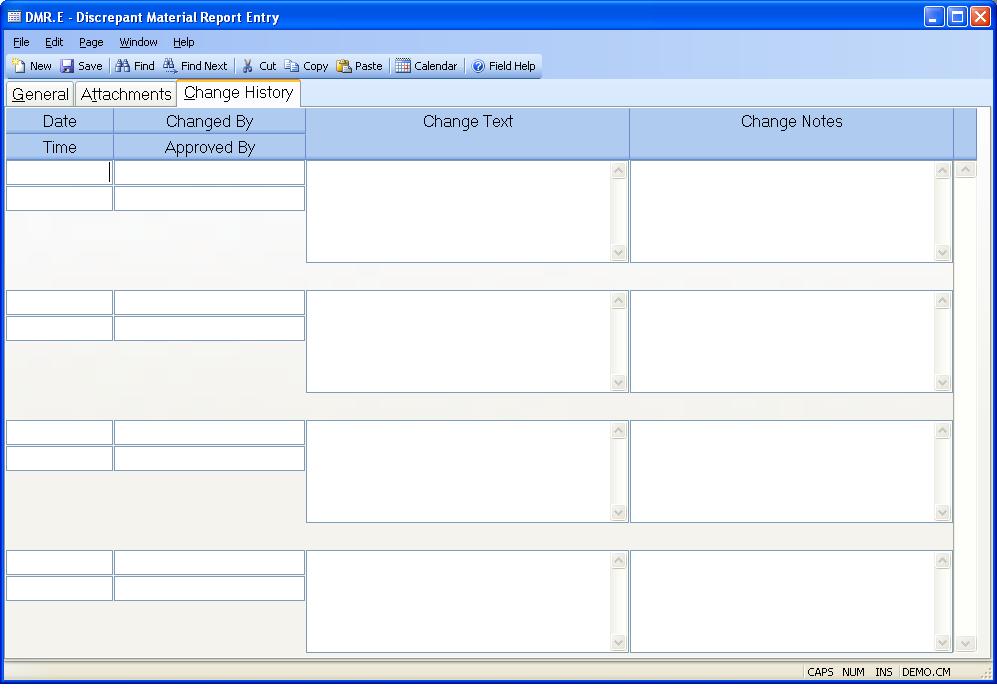
Task: Switch to the Attachments tab
Action: [126, 94]
